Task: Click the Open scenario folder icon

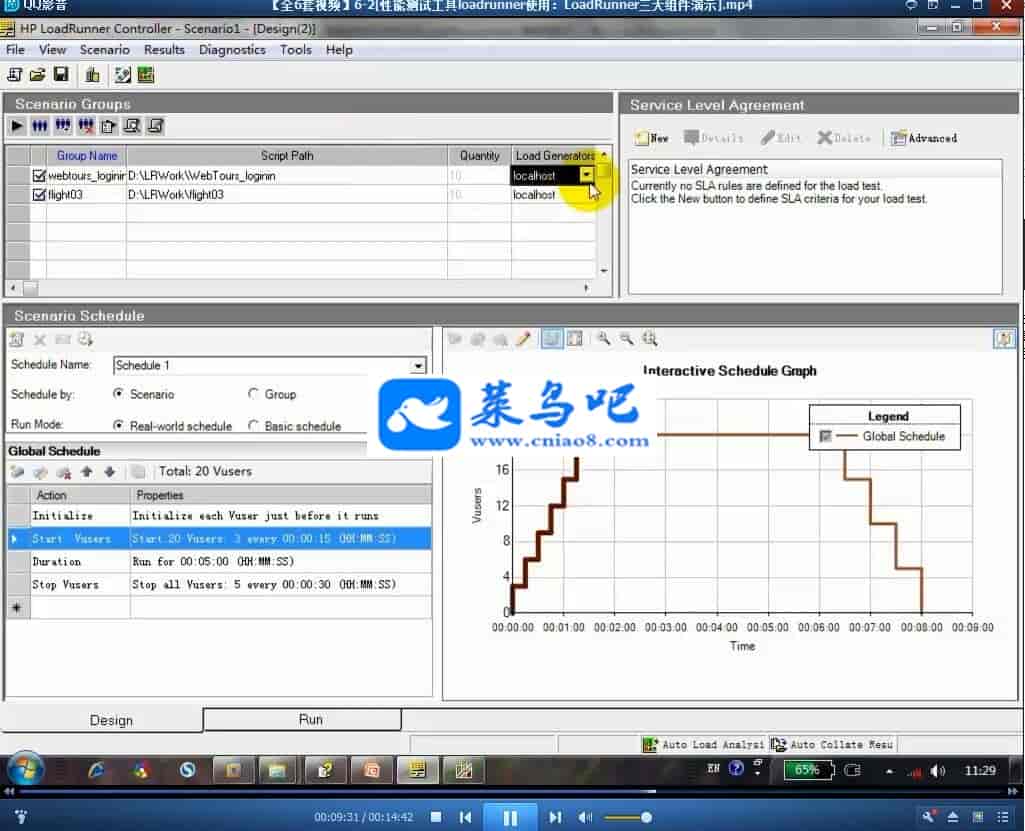Action: 38,75
